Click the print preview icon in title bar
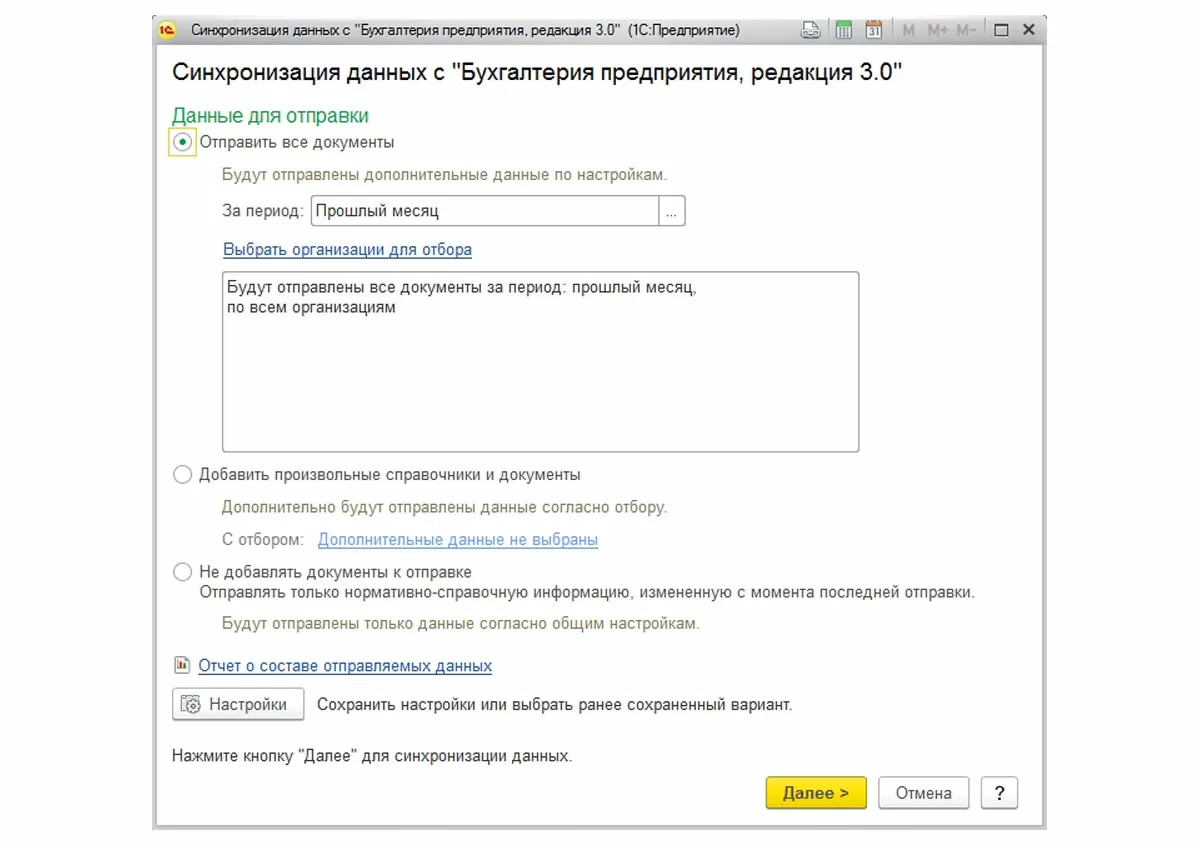Viewport: 1200px width, 844px height. click(x=811, y=31)
